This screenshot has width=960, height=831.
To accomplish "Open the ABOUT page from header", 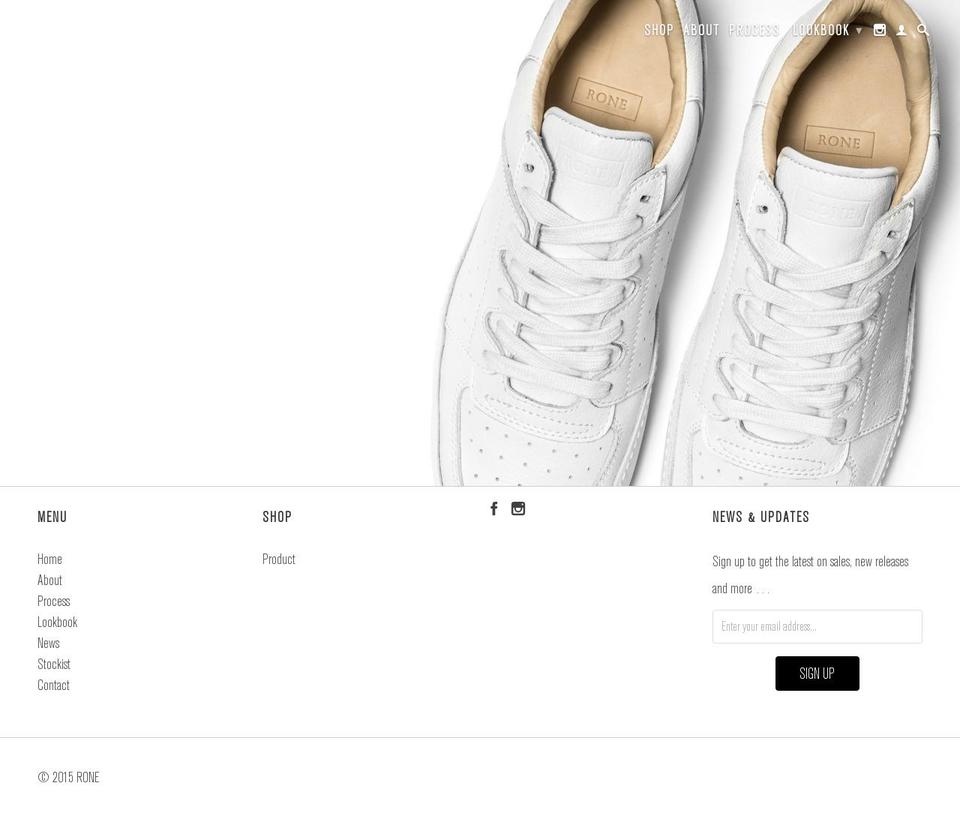I will click(700, 30).
